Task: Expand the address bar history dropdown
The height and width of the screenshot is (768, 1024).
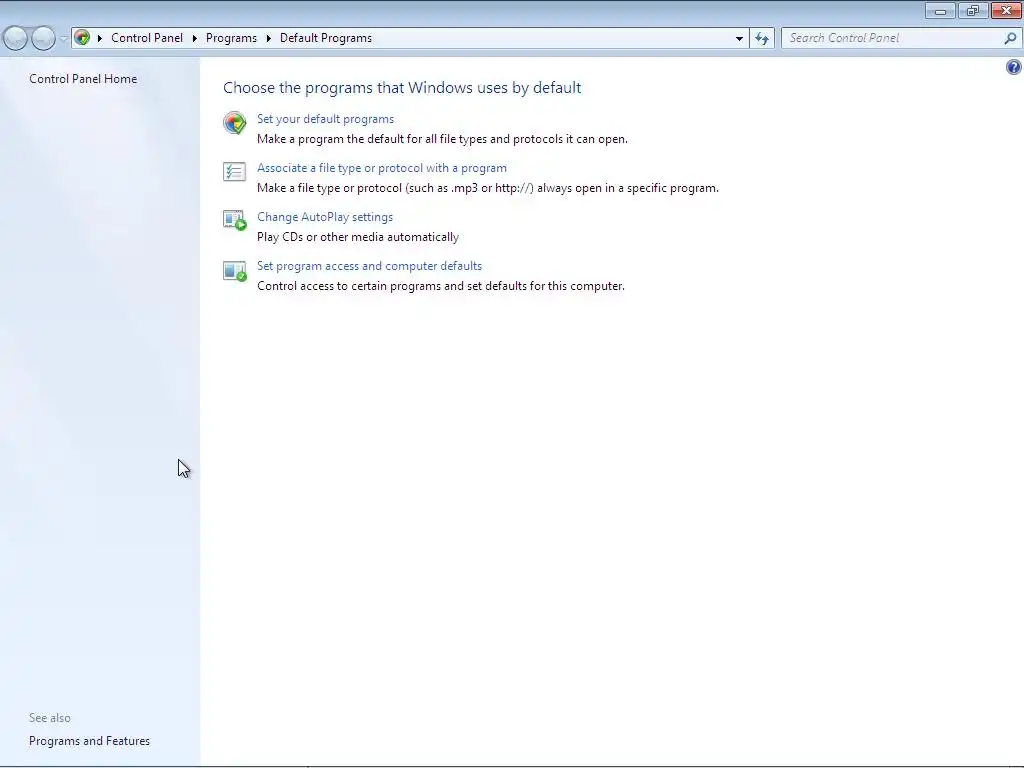Action: (739, 39)
